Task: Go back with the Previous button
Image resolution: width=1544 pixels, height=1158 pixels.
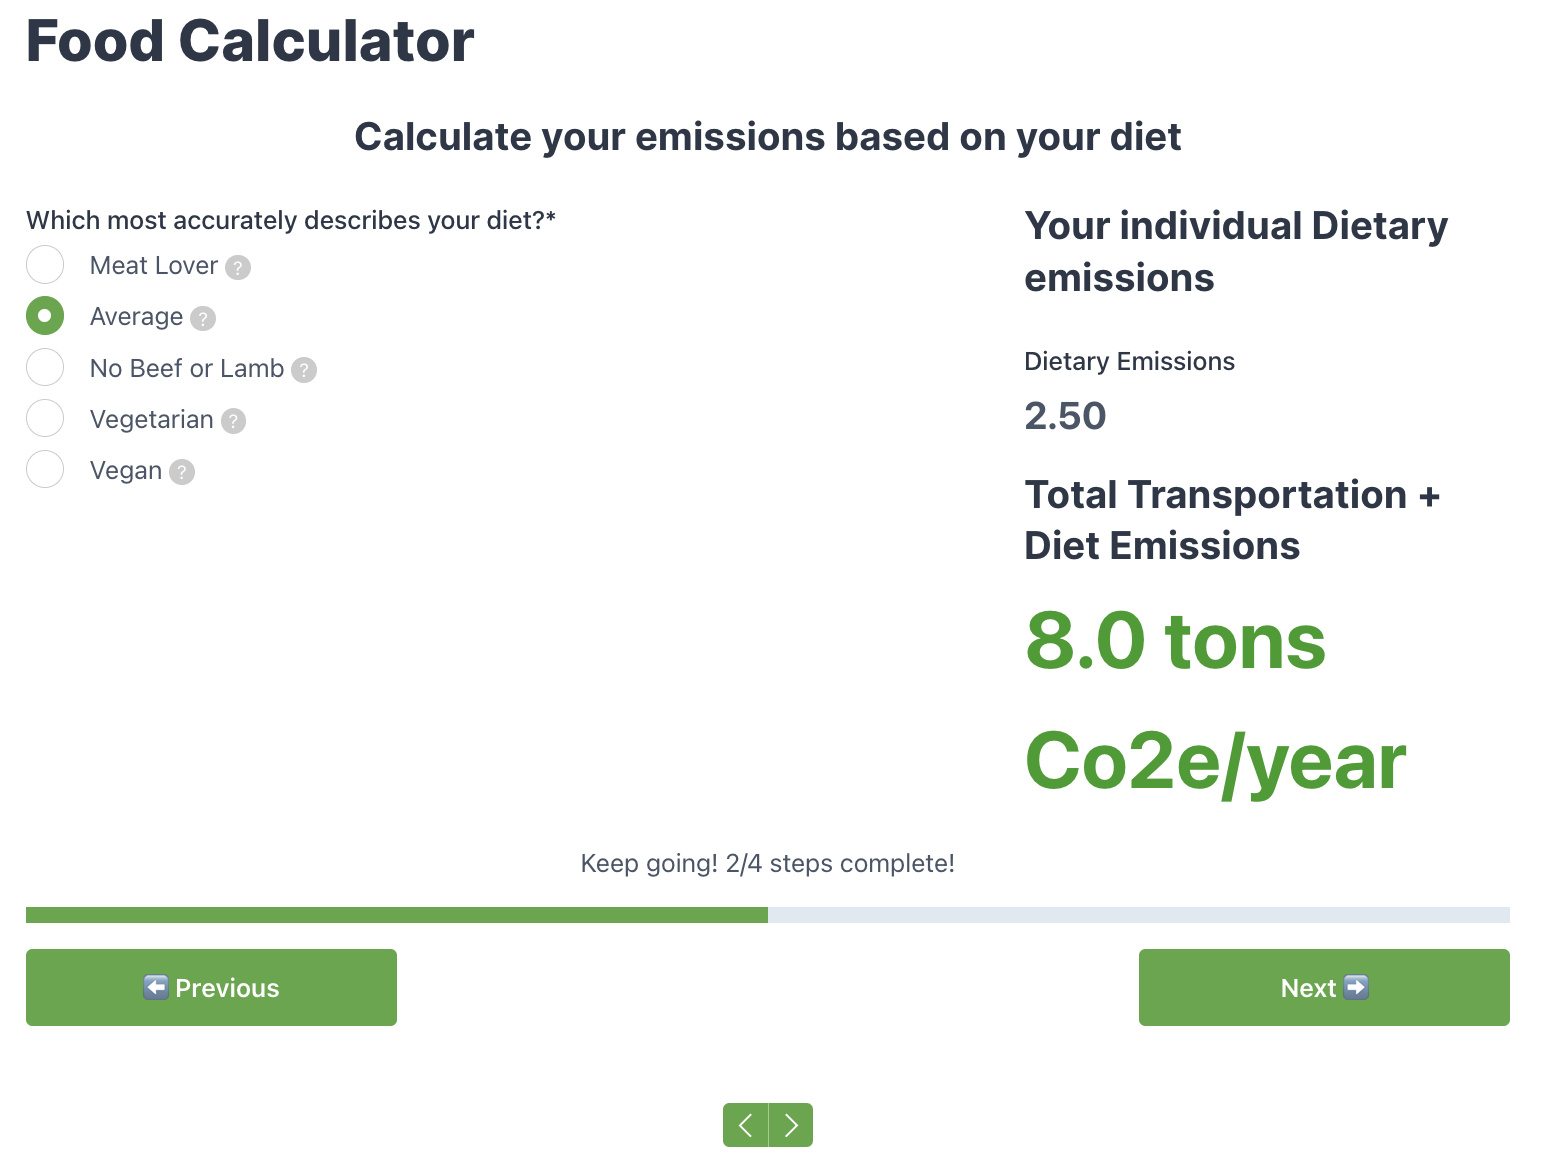Action: 211,987
